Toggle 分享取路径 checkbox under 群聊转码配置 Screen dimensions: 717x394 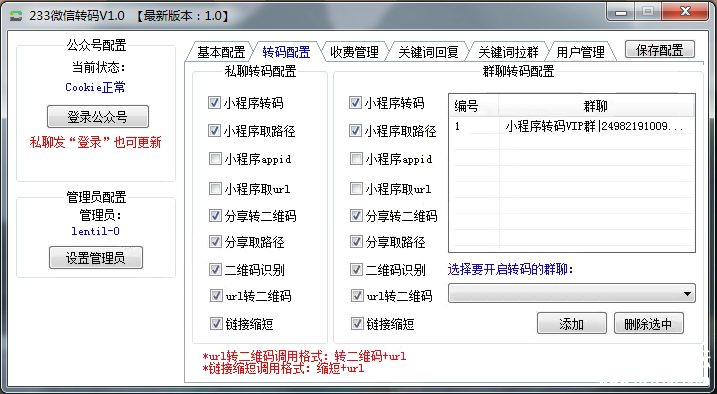pyautogui.click(x=355, y=241)
